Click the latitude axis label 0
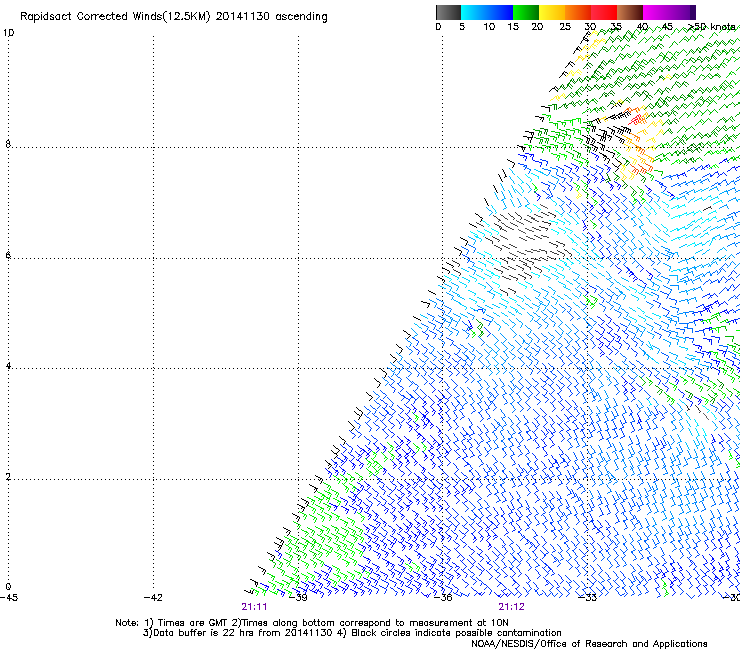Image resolution: width=740 pixels, height=650 pixels. coord(8,587)
